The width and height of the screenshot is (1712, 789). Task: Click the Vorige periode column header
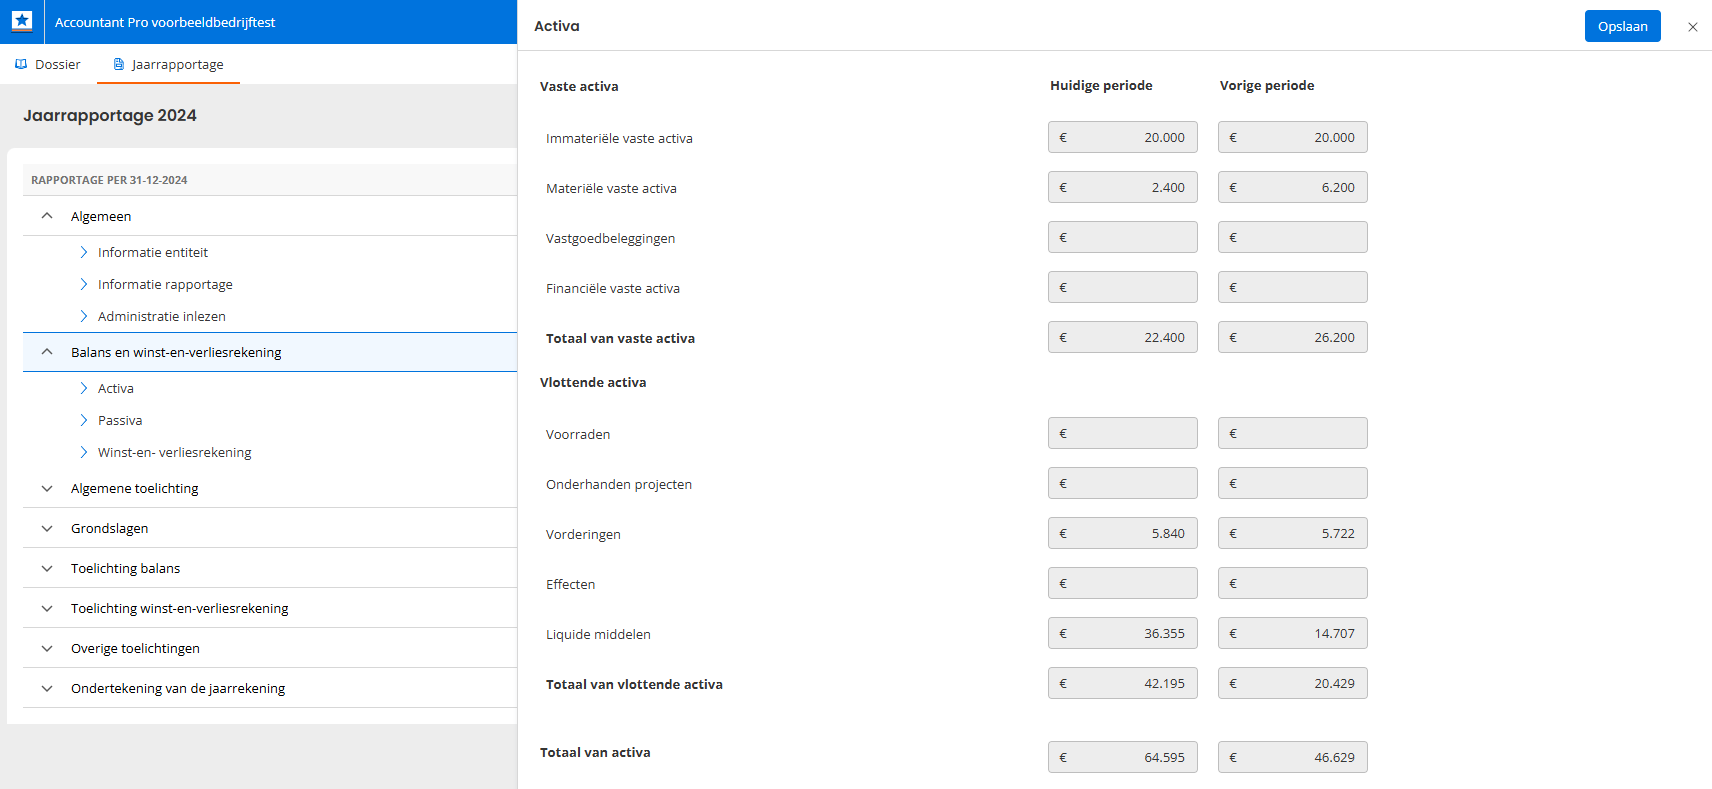1267,85
